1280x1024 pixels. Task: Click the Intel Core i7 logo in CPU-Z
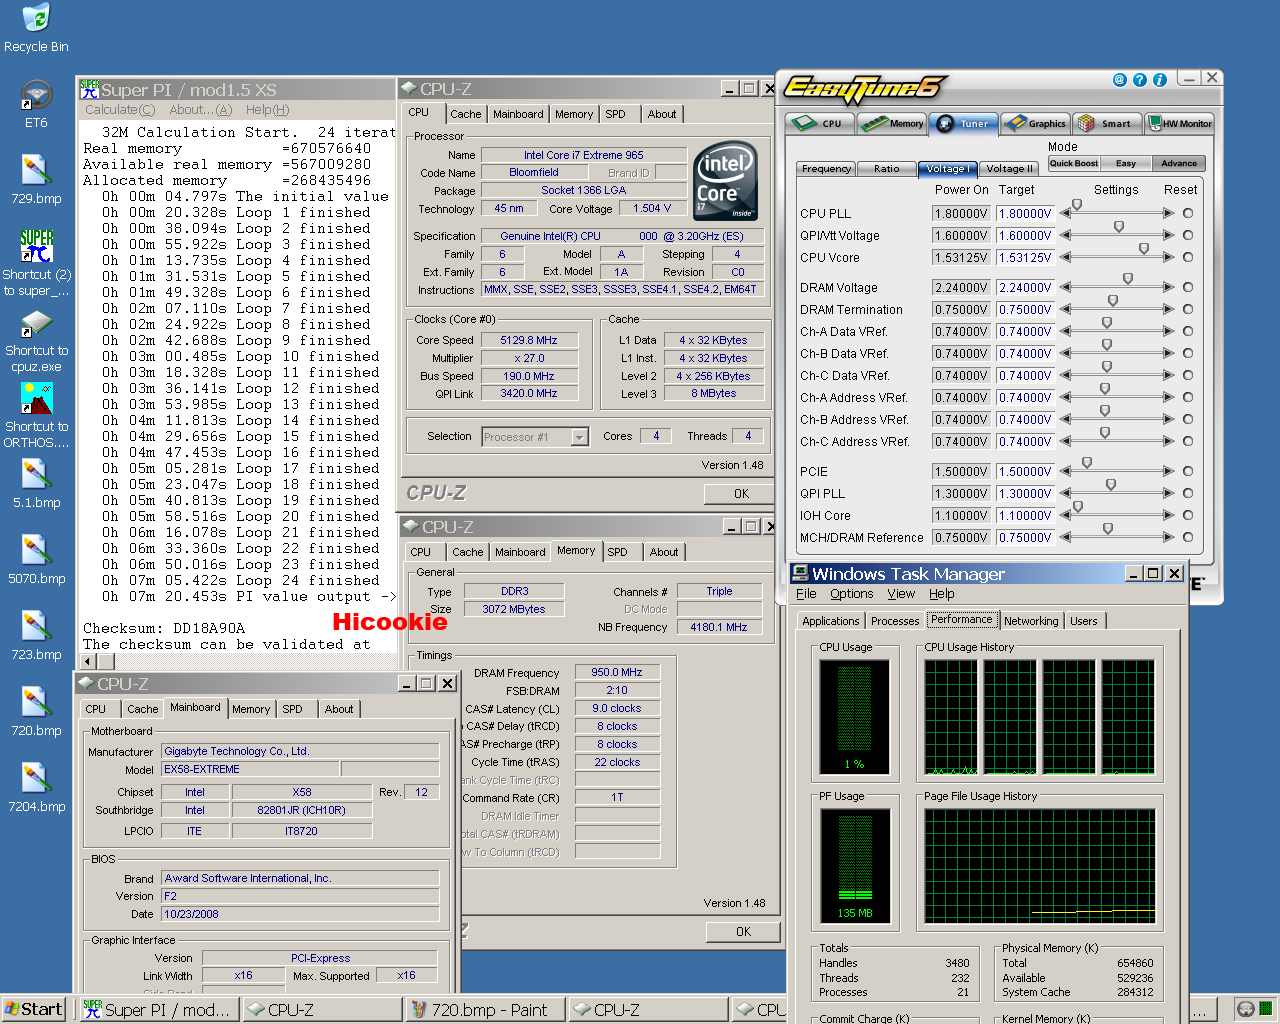pos(726,181)
